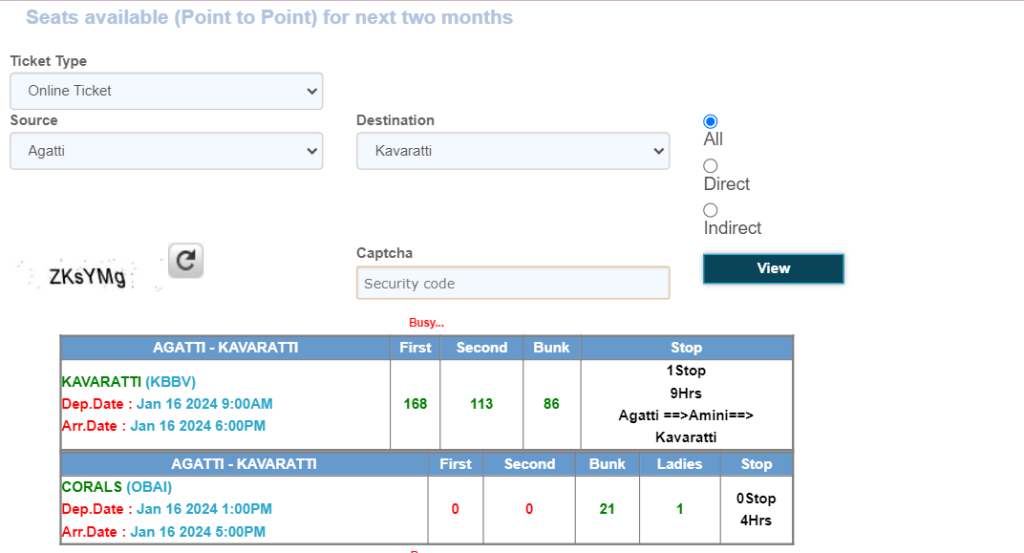
Task: Choose the Indirect radio option
Action: [x=711, y=210]
